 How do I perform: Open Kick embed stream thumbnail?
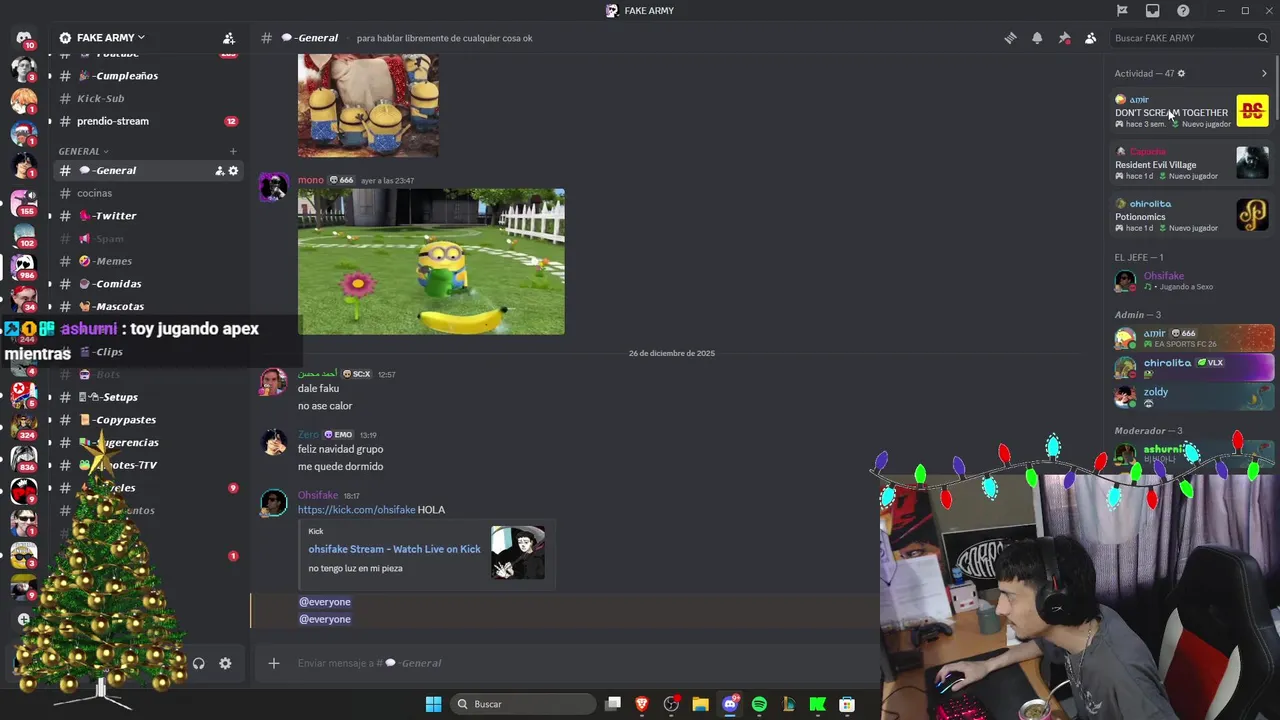[x=518, y=553]
